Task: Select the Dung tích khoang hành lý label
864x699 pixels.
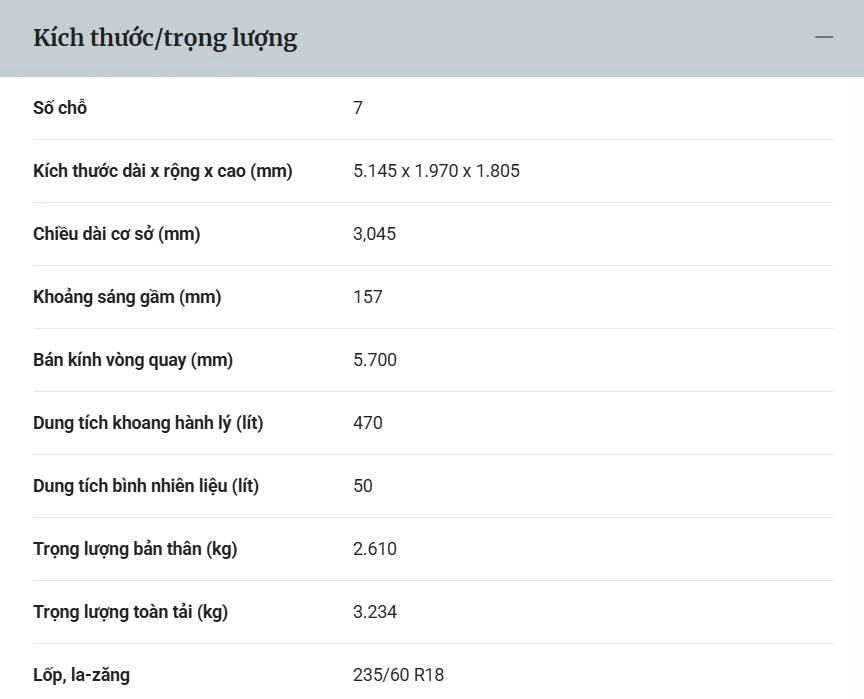Action: point(148,423)
